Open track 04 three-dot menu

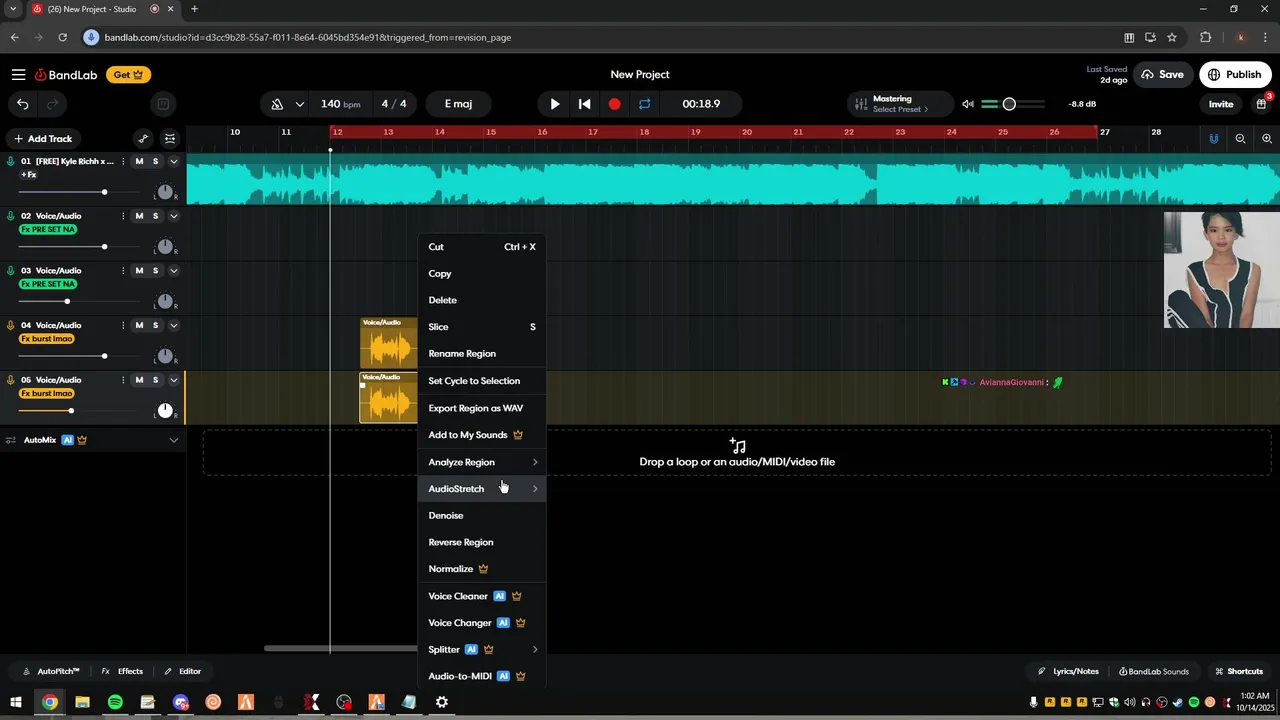[123, 325]
